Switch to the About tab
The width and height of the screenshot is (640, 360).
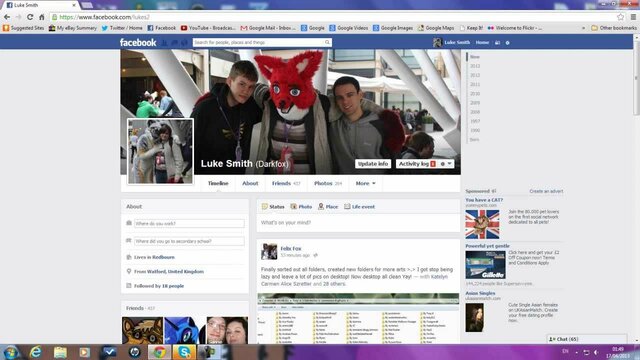(250, 183)
